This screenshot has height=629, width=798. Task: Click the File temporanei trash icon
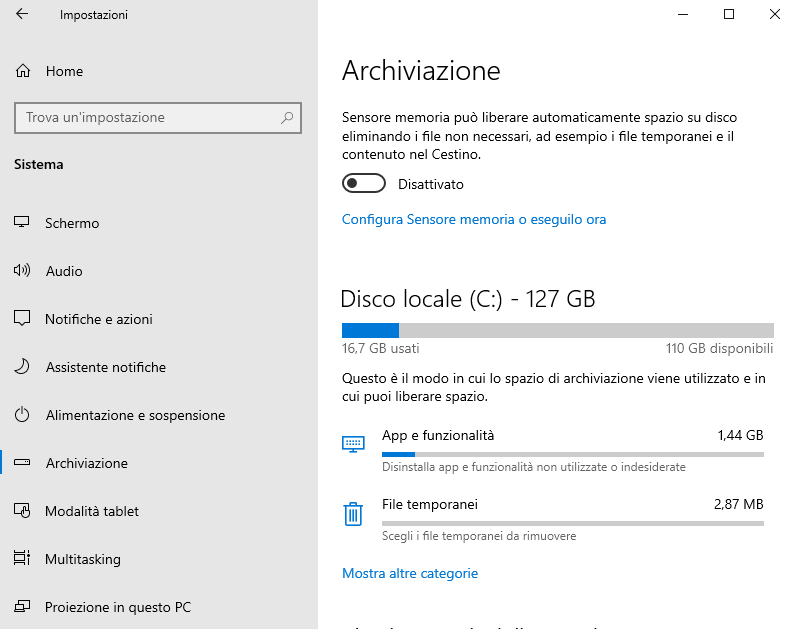[352, 514]
